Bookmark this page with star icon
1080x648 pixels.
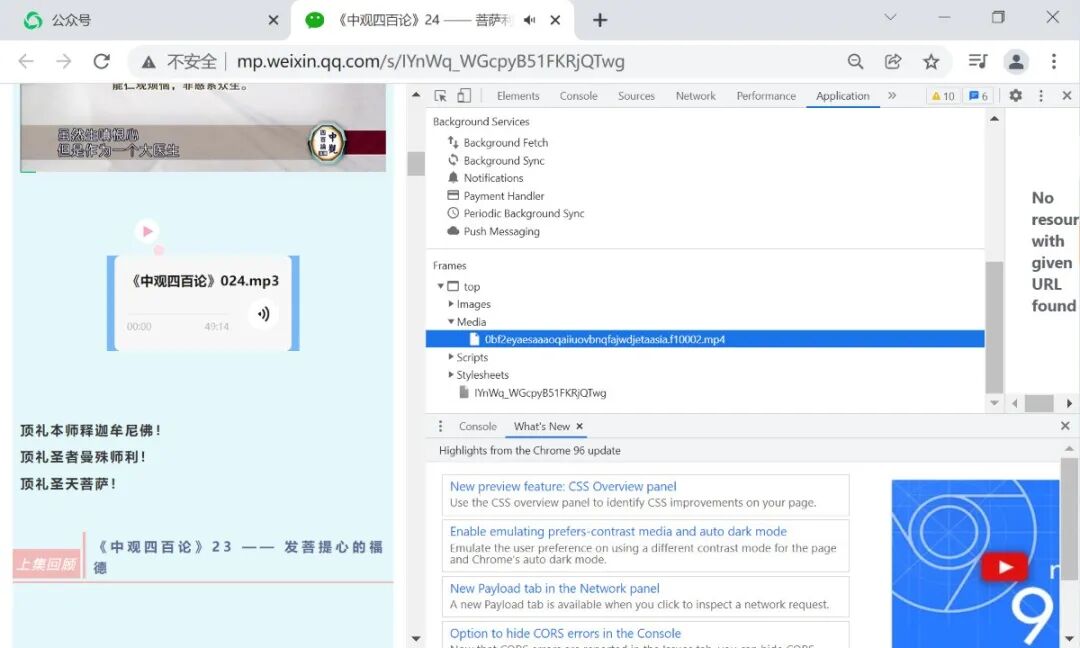click(931, 61)
